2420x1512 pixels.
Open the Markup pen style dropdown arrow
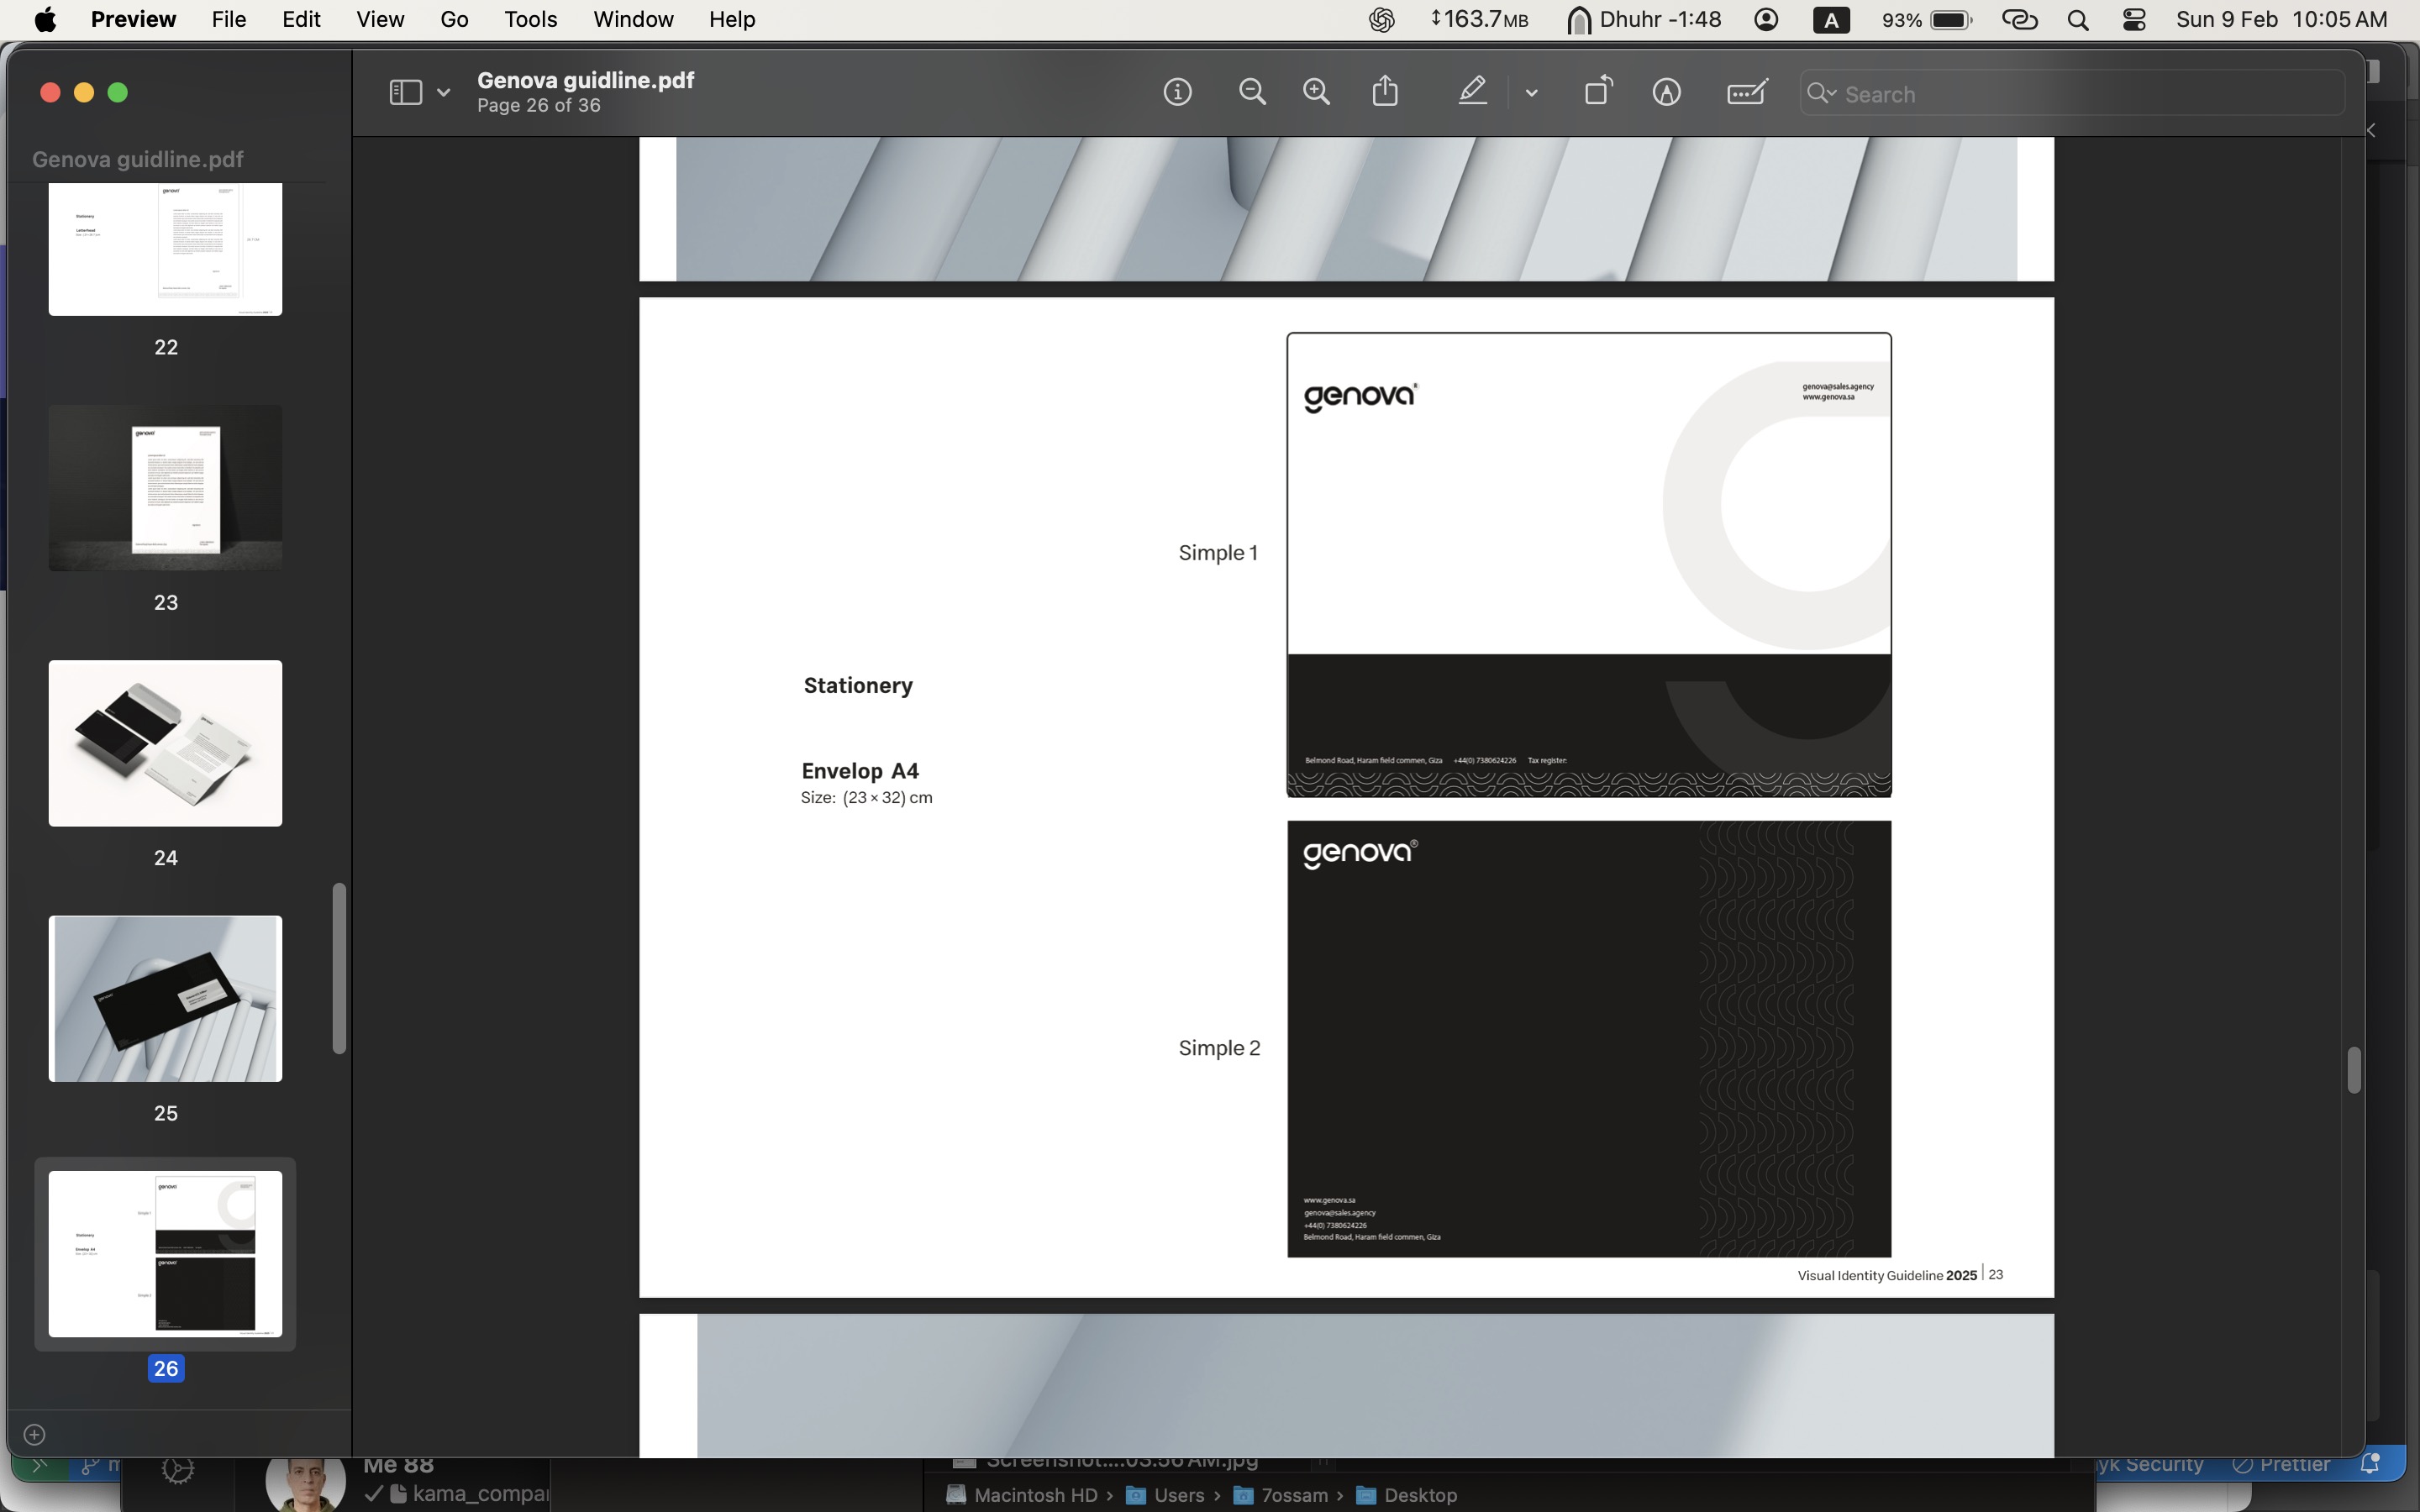click(x=1531, y=93)
